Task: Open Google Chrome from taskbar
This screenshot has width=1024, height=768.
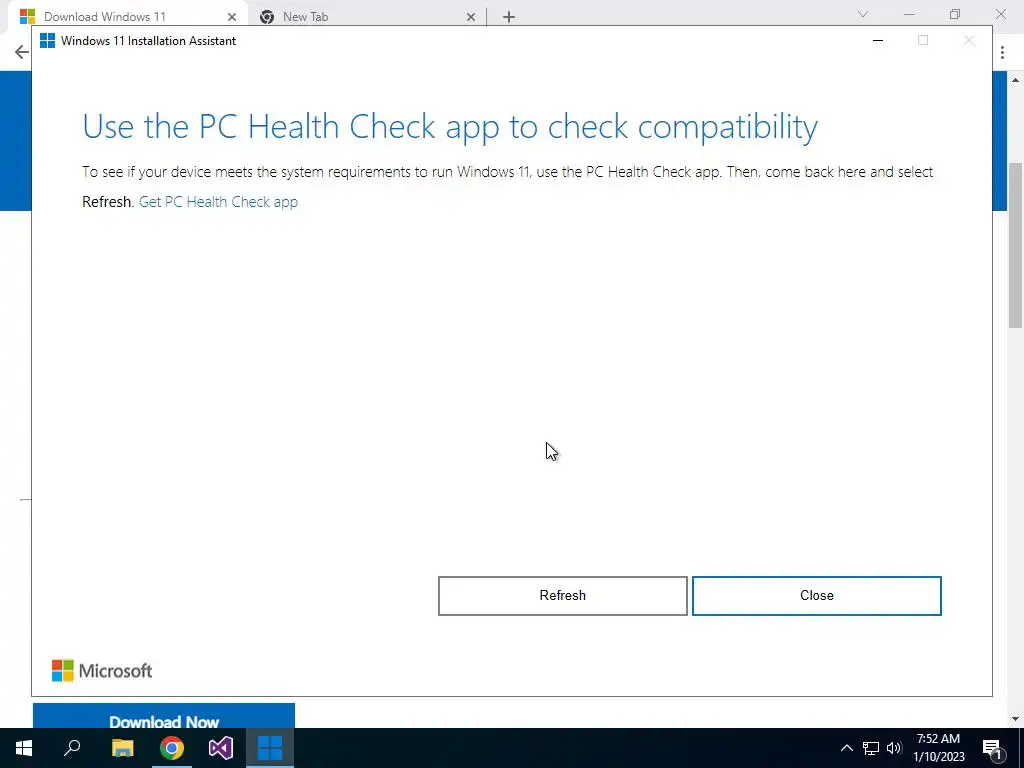Action: pos(172,748)
